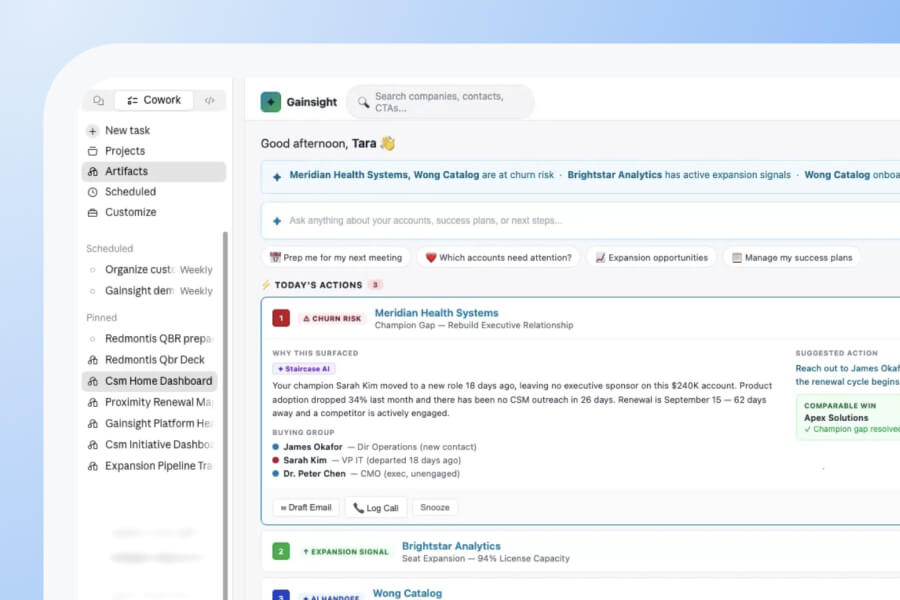This screenshot has height=600, width=900.
Task: Choose Prep me for my next meeting
Action: [336, 258]
